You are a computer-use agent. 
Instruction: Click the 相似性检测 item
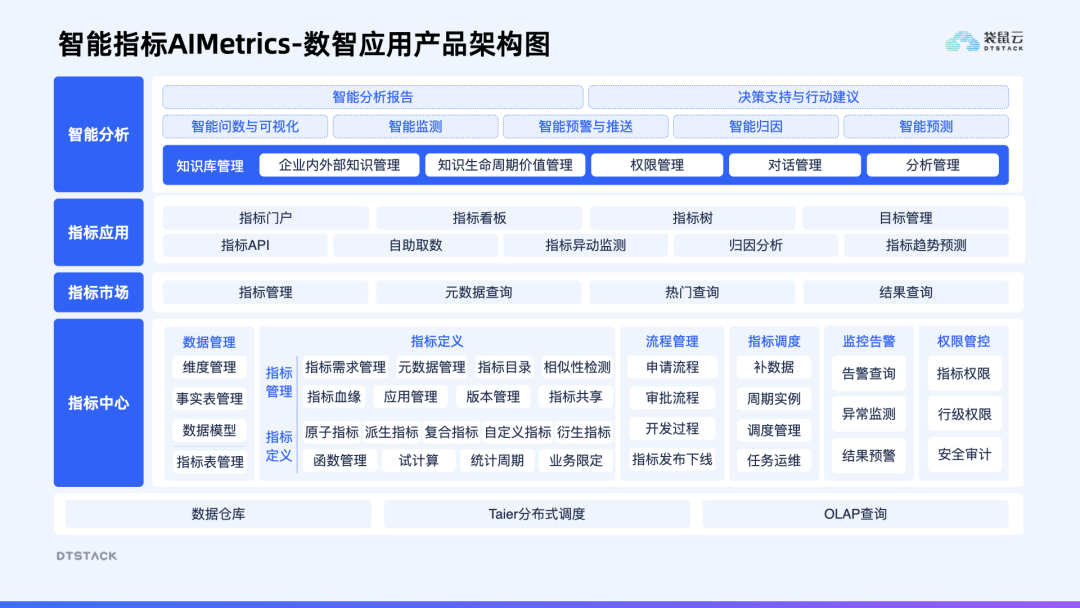[577, 367]
